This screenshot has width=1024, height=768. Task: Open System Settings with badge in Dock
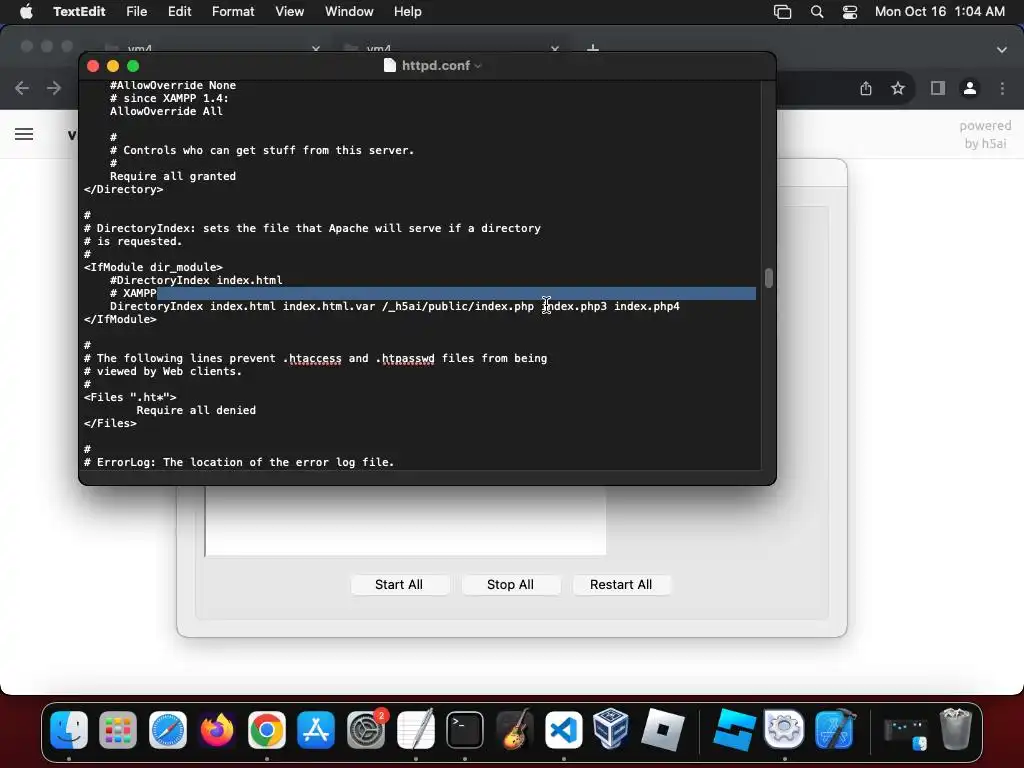click(366, 729)
